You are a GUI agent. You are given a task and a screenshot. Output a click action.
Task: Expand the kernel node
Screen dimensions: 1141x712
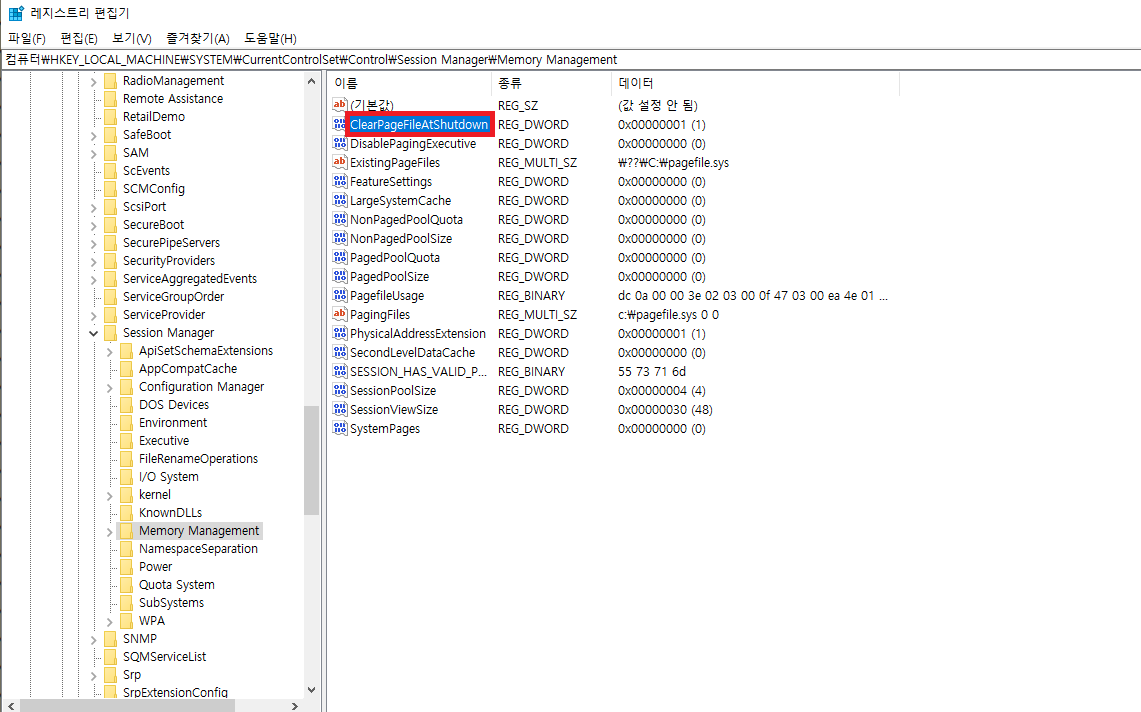(x=109, y=494)
